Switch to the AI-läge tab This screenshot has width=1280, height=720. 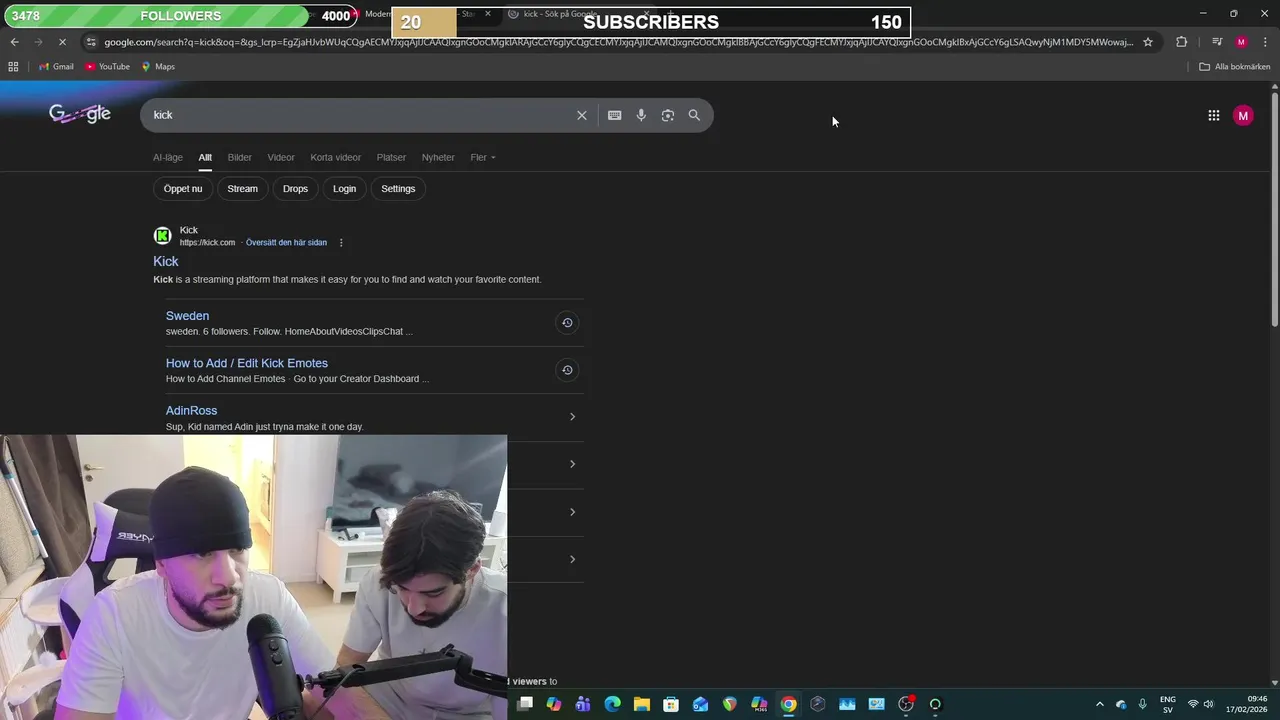click(x=168, y=157)
